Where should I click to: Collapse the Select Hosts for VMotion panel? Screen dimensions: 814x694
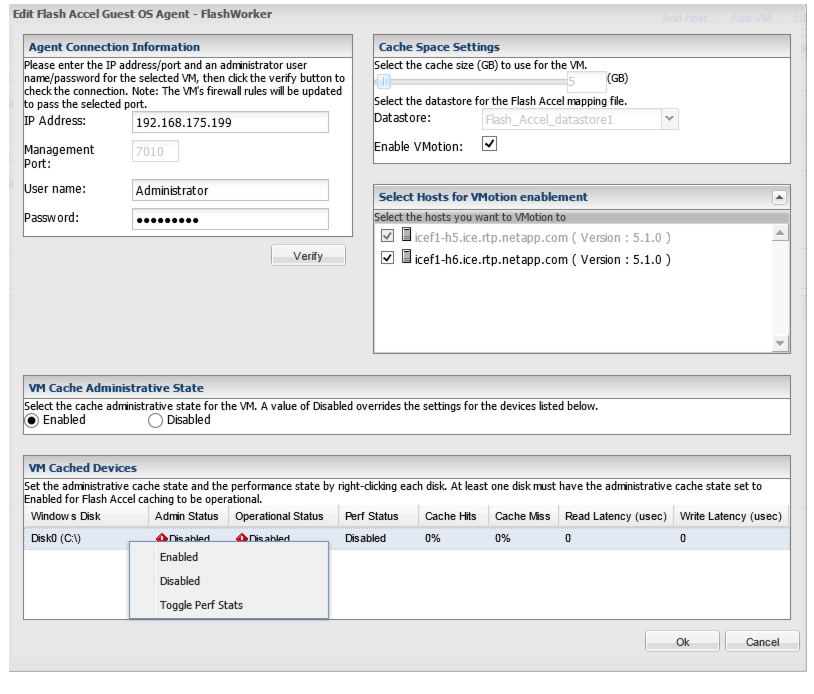pos(779,197)
